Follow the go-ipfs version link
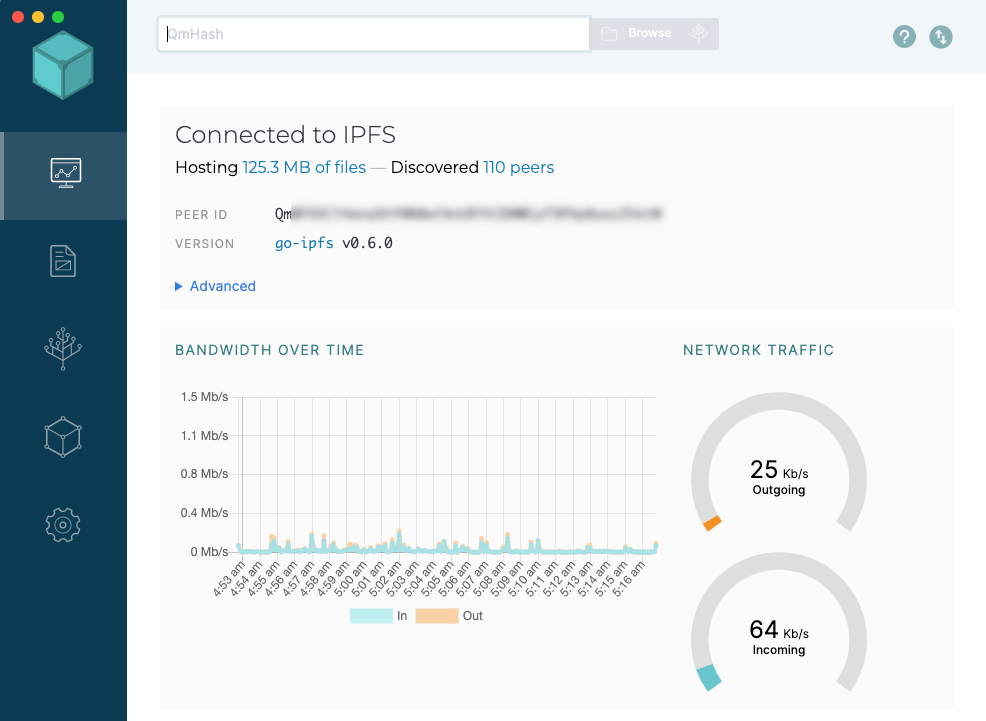 (304, 243)
